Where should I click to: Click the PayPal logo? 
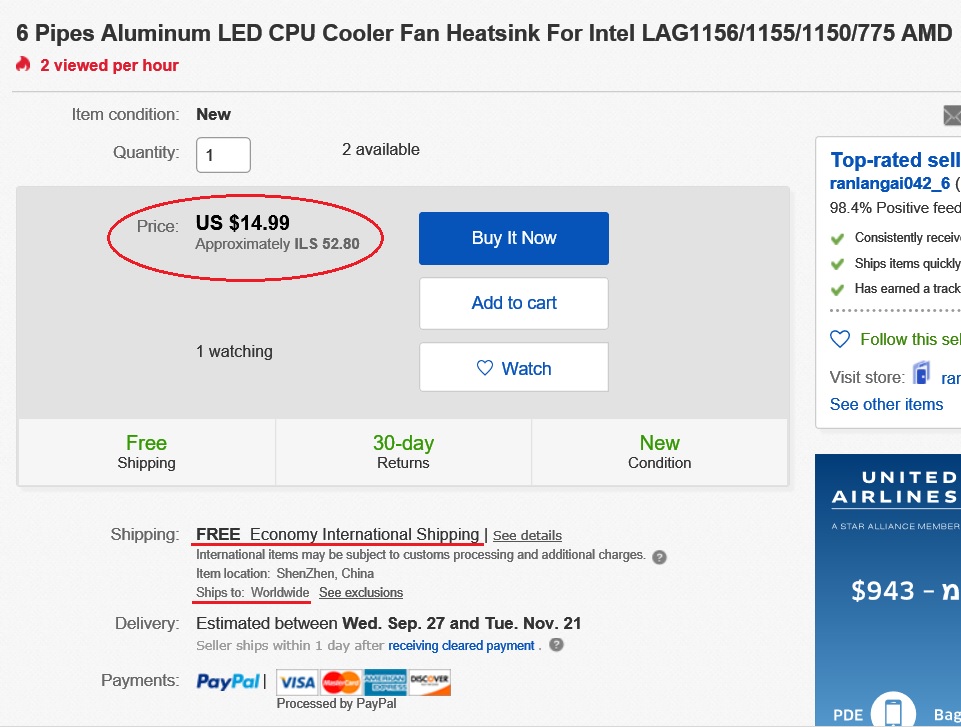227,682
